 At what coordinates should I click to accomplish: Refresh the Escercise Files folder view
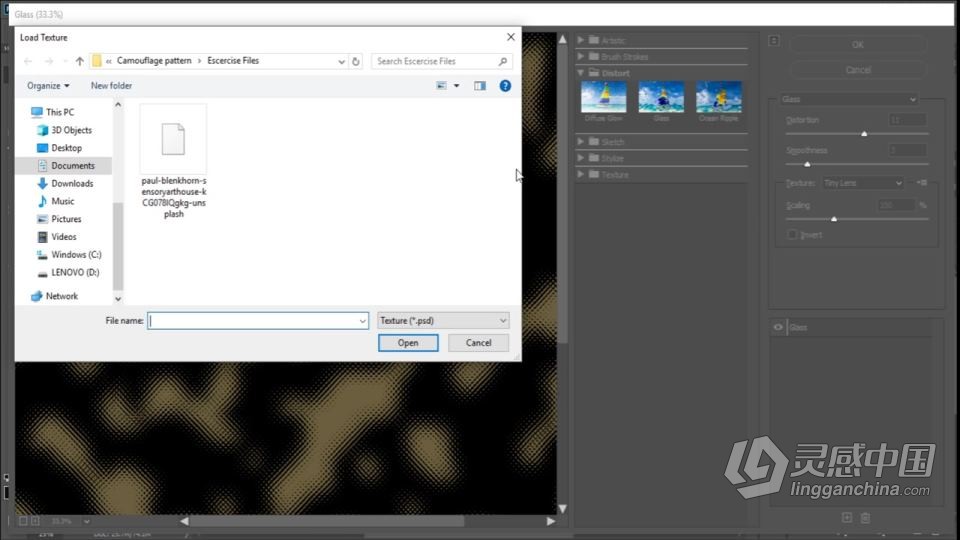point(356,61)
